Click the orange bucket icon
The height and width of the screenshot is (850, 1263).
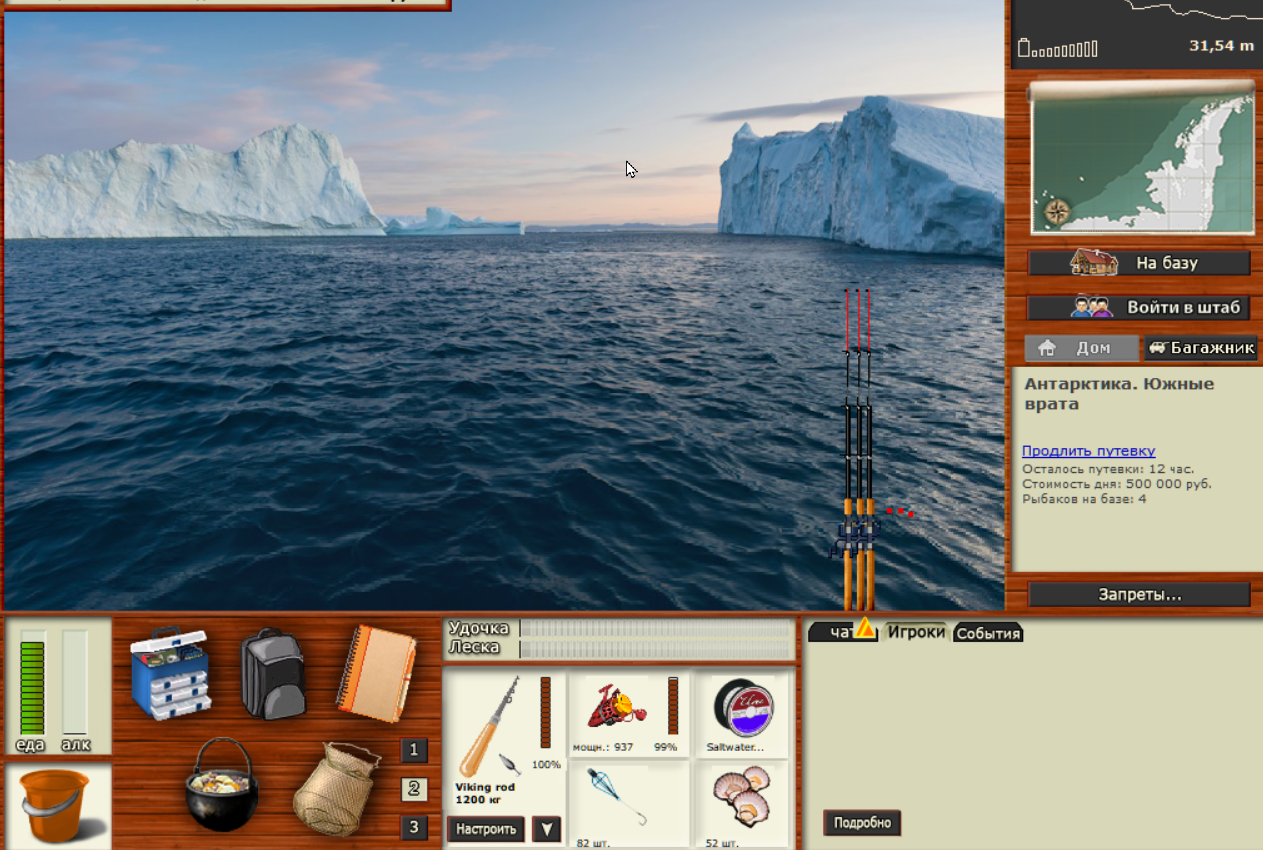pos(59,806)
